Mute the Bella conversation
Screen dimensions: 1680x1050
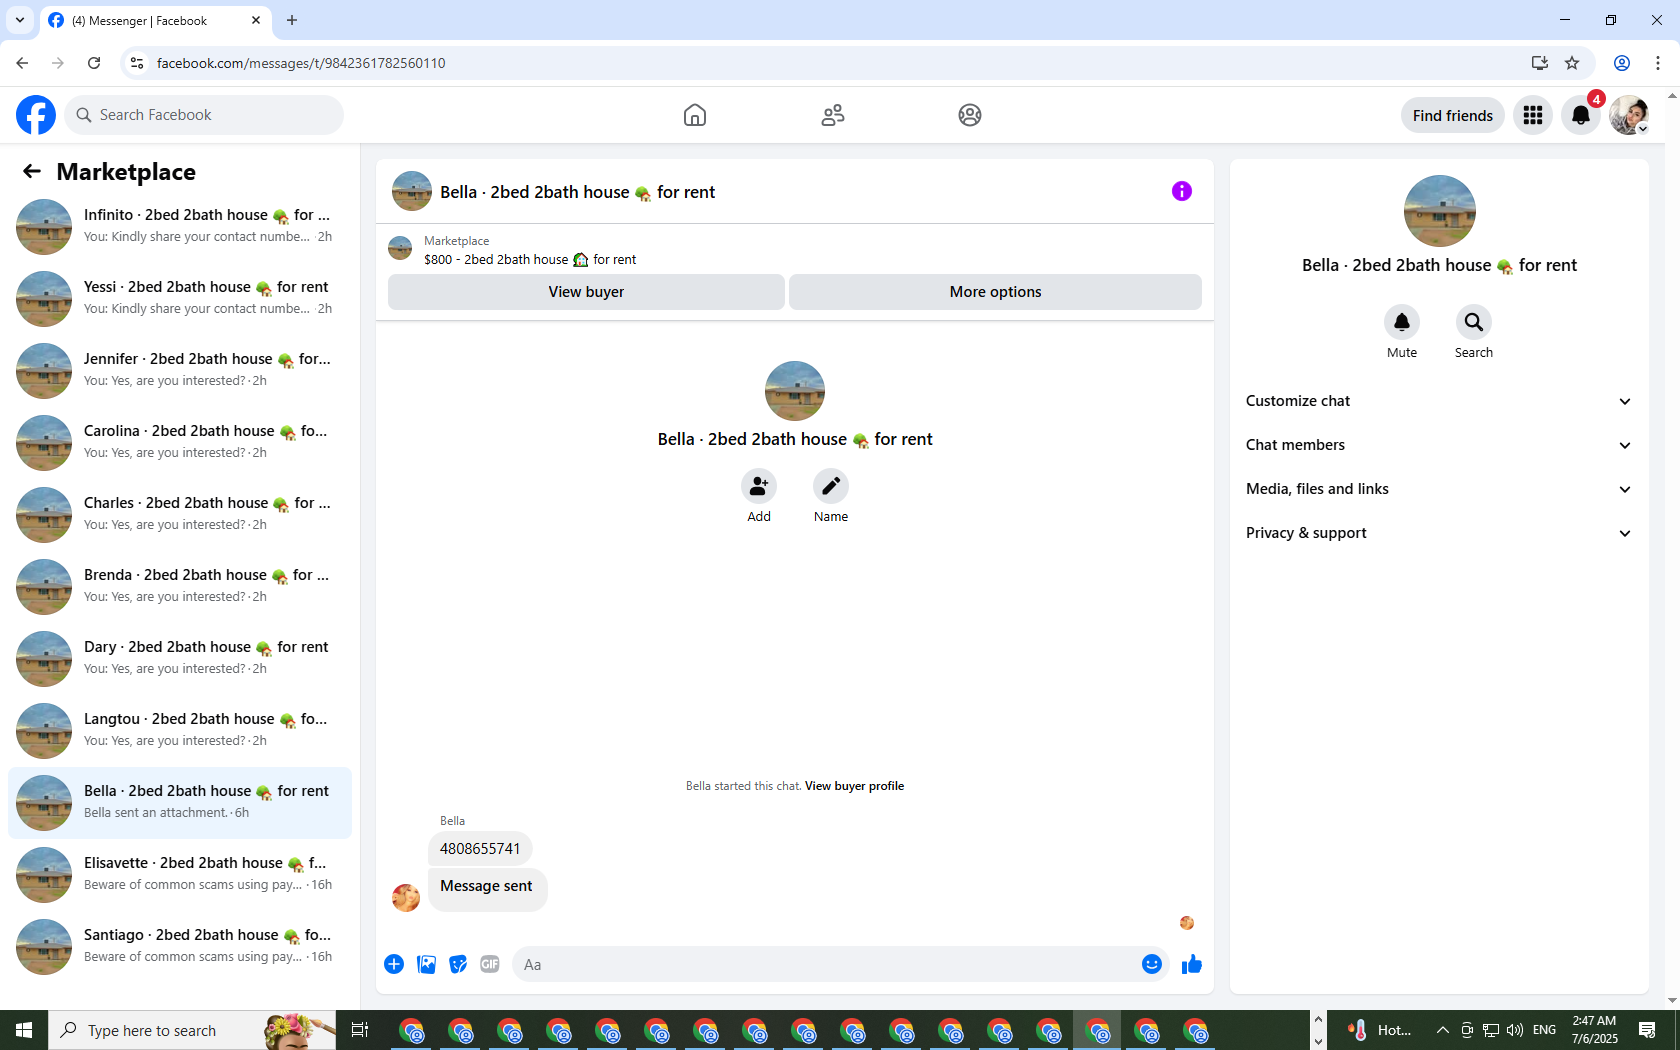click(1402, 322)
